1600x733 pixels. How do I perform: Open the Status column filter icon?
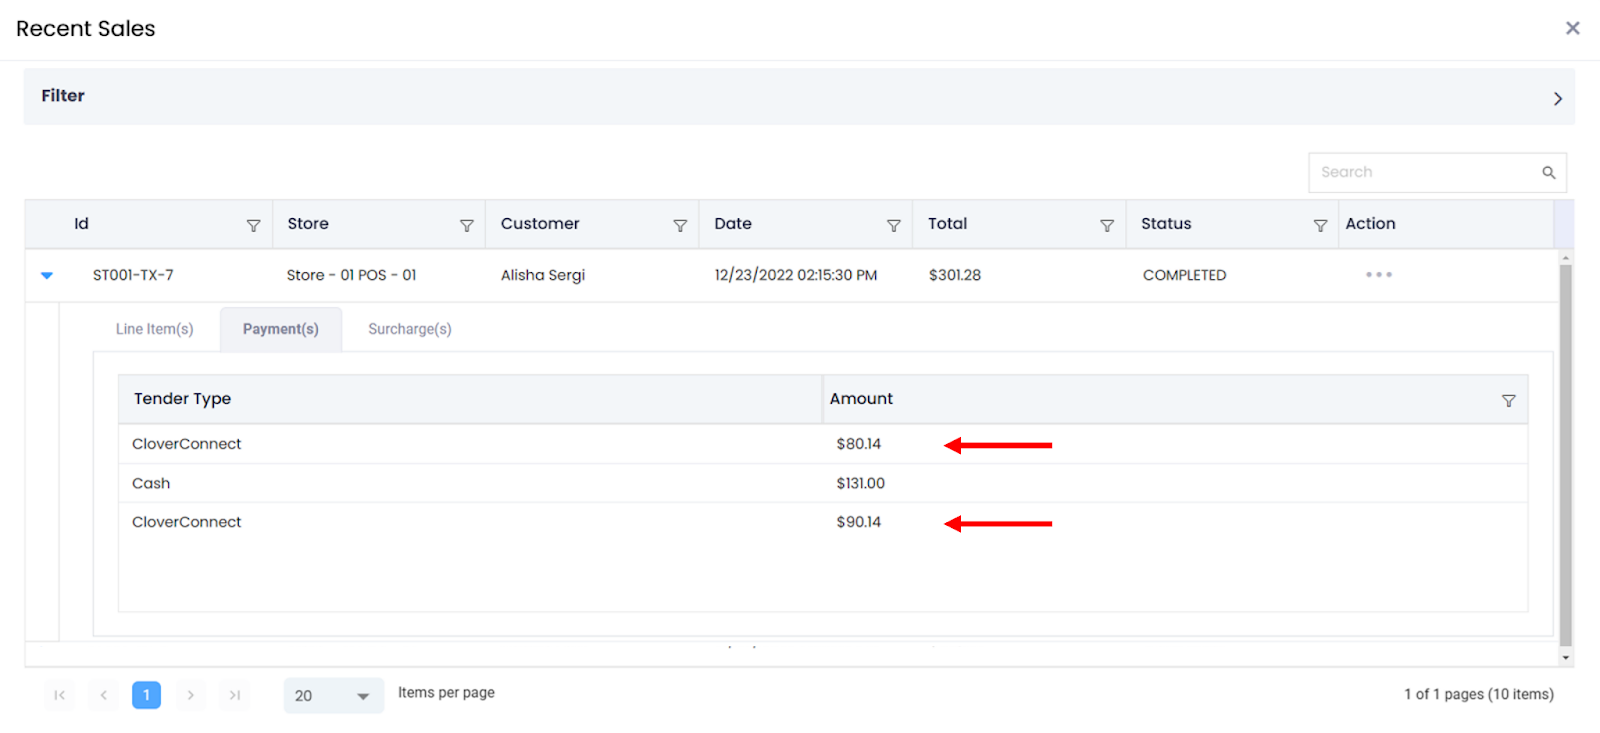1320,226
